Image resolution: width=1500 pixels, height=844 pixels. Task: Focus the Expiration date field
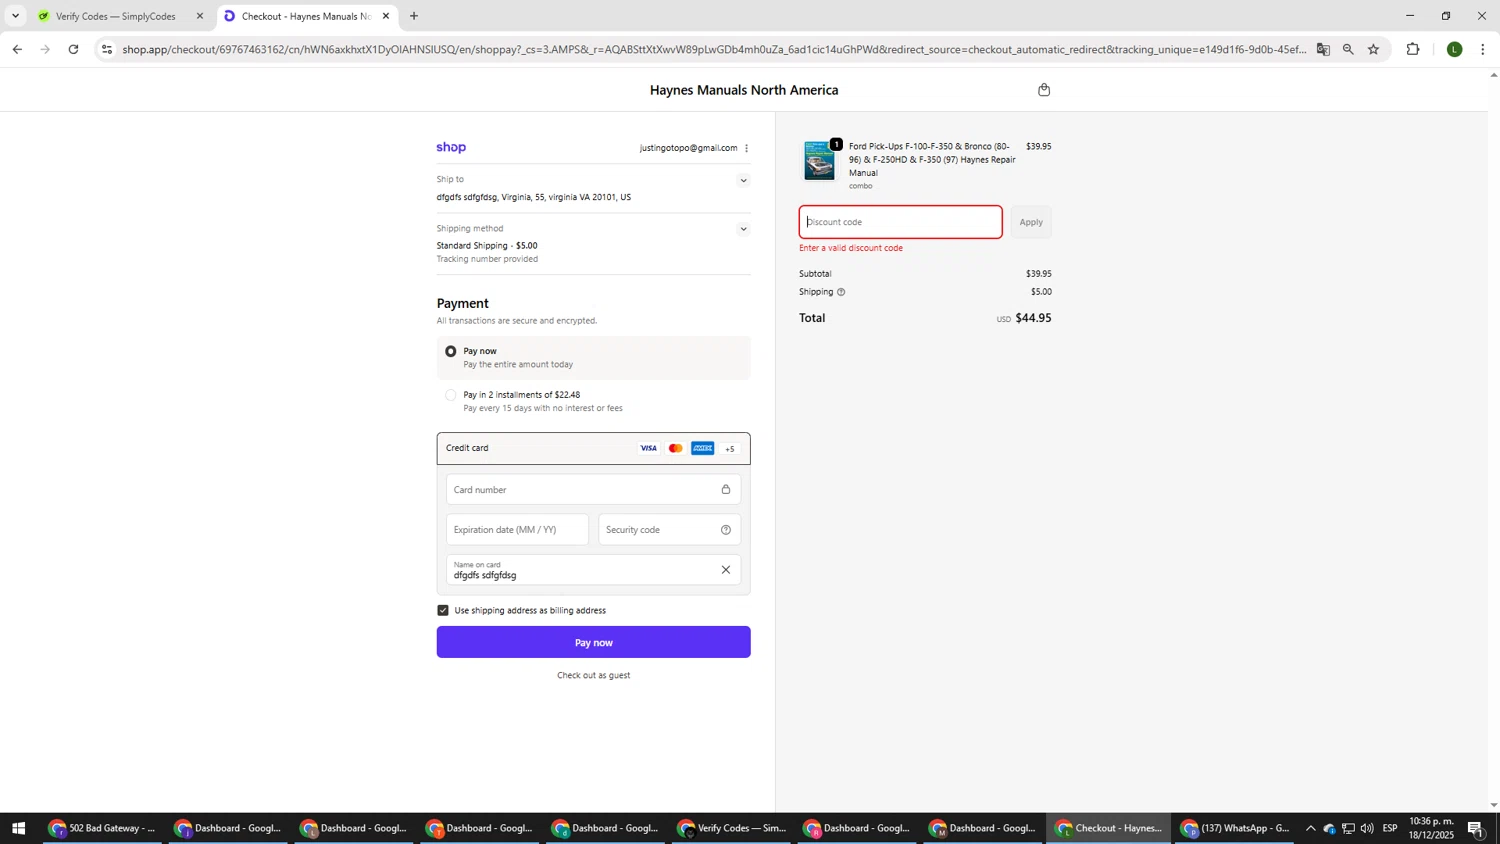(517, 530)
